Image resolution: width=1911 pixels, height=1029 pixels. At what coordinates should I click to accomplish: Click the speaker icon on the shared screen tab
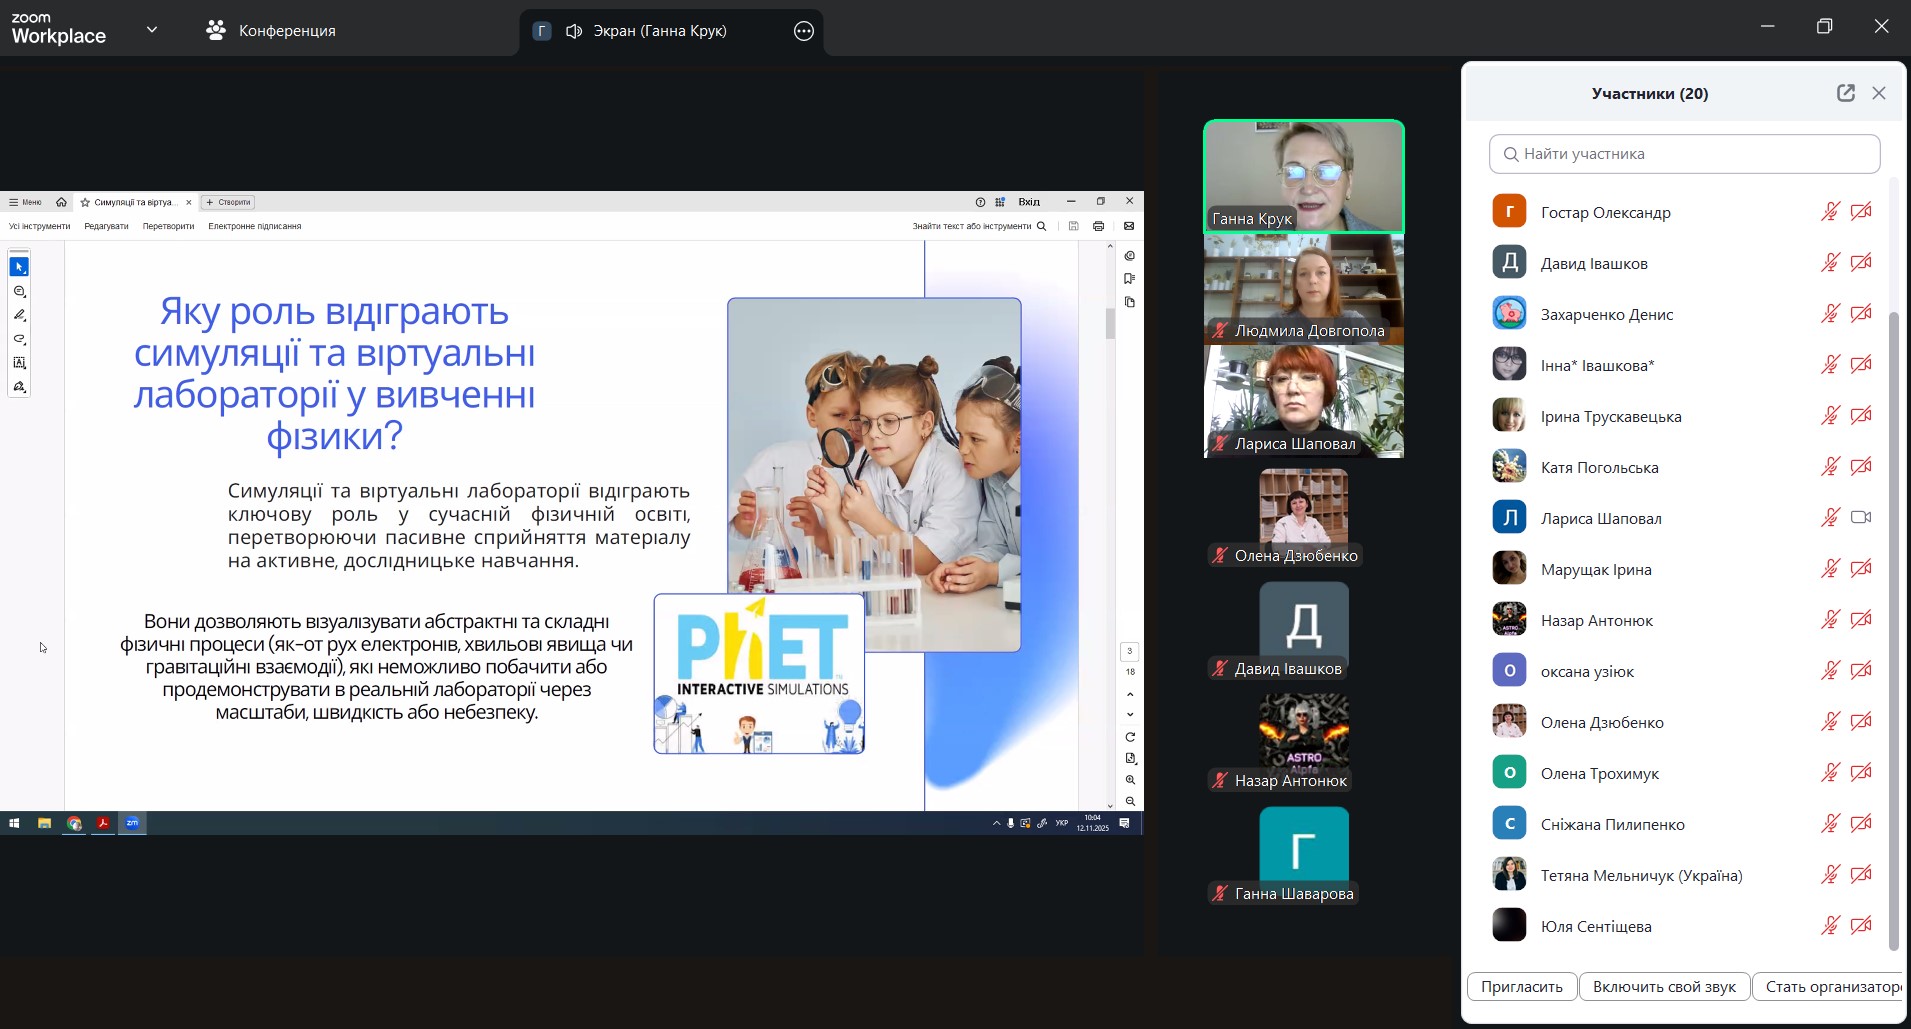[x=574, y=31]
